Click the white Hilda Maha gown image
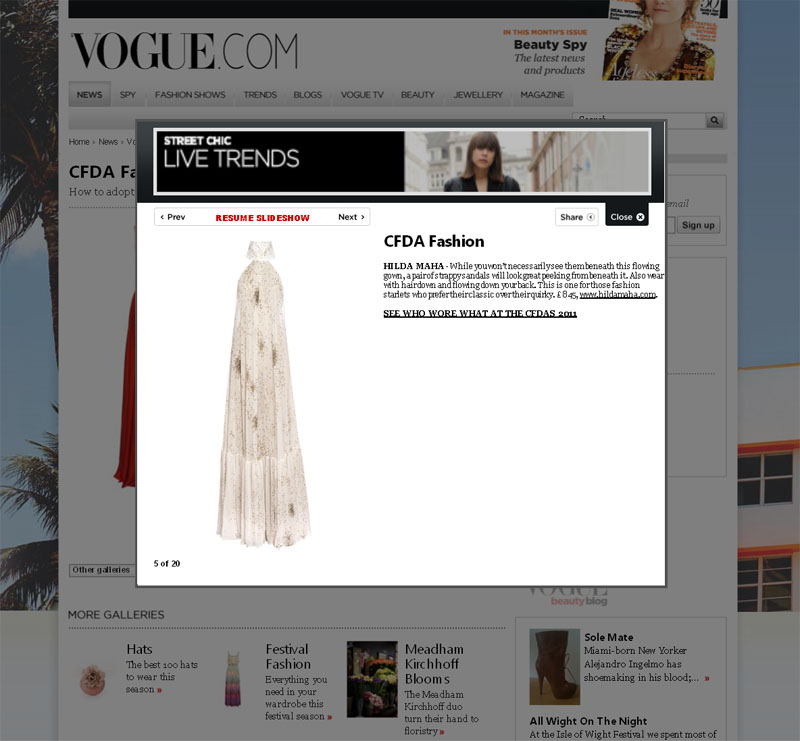The image size is (800, 741). click(x=263, y=393)
